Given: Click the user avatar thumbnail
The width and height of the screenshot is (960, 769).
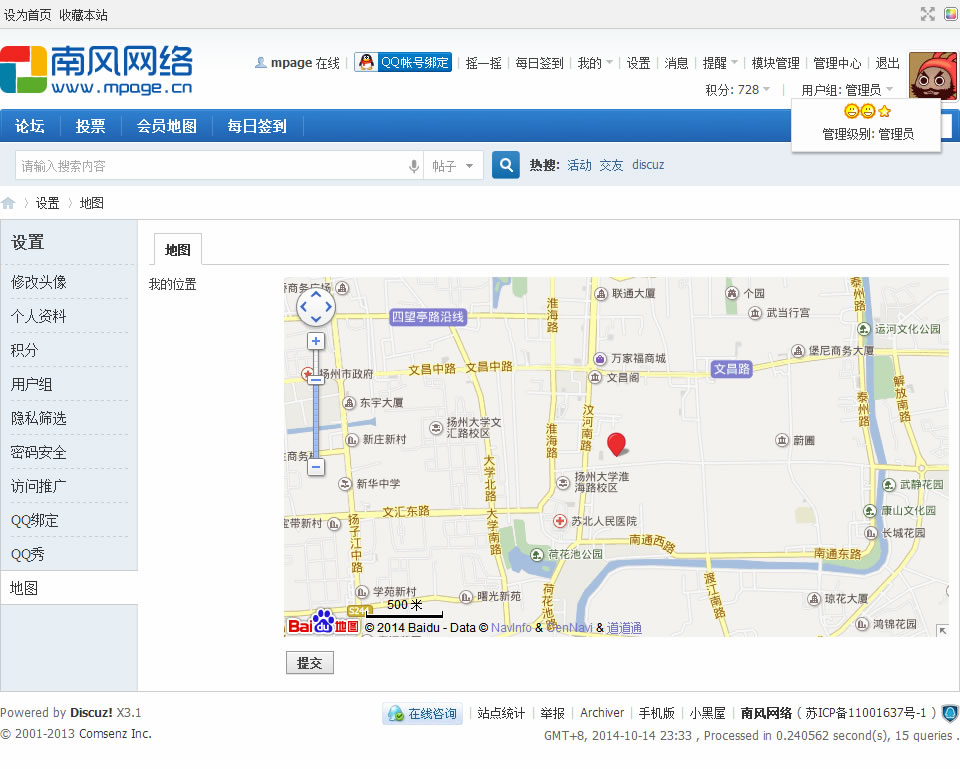Looking at the screenshot, I should pos(932,75).
